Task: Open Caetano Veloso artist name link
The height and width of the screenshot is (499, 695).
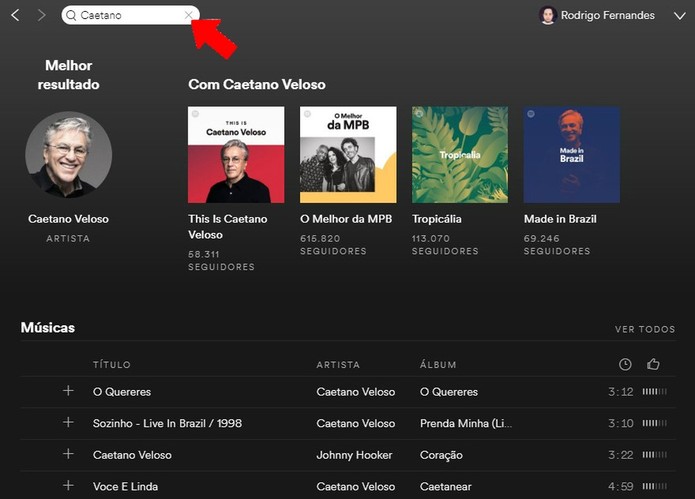Action: point(68,219)
